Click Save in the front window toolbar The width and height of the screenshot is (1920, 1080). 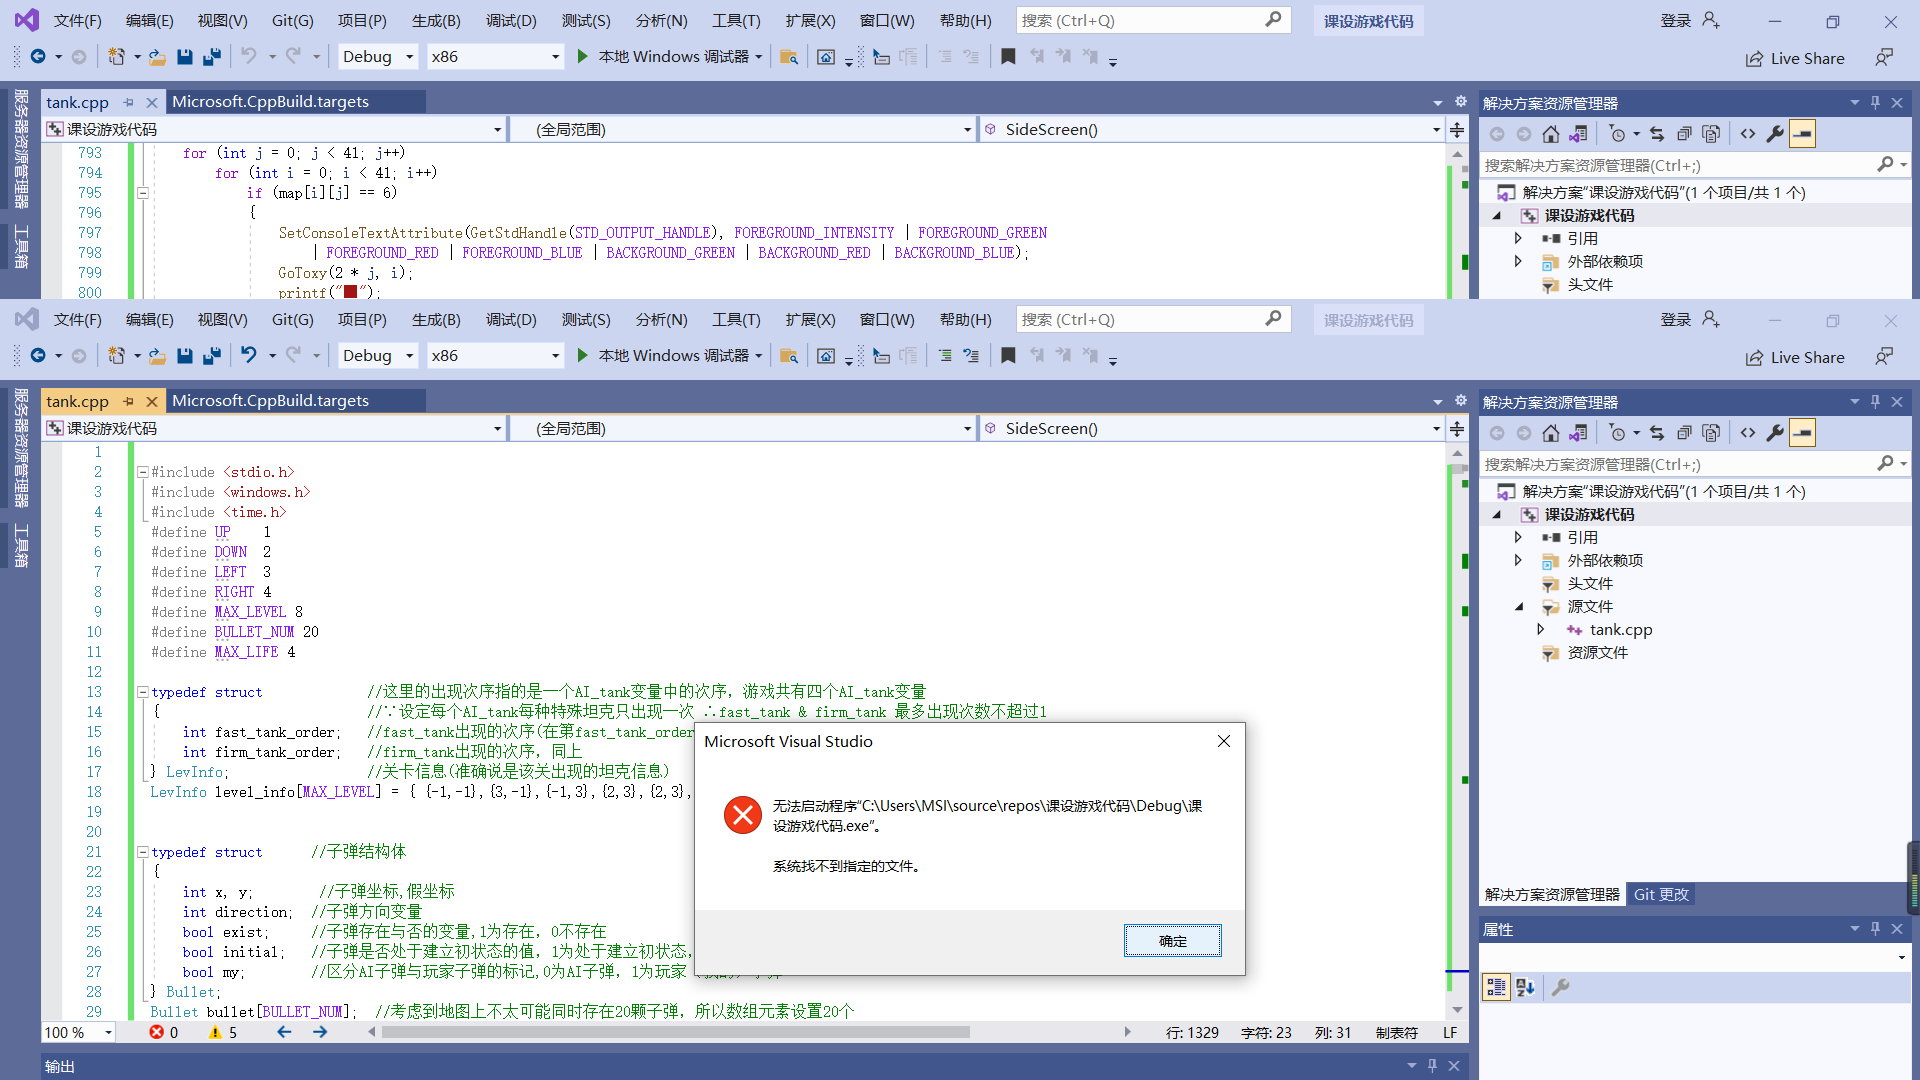(185, 356)
